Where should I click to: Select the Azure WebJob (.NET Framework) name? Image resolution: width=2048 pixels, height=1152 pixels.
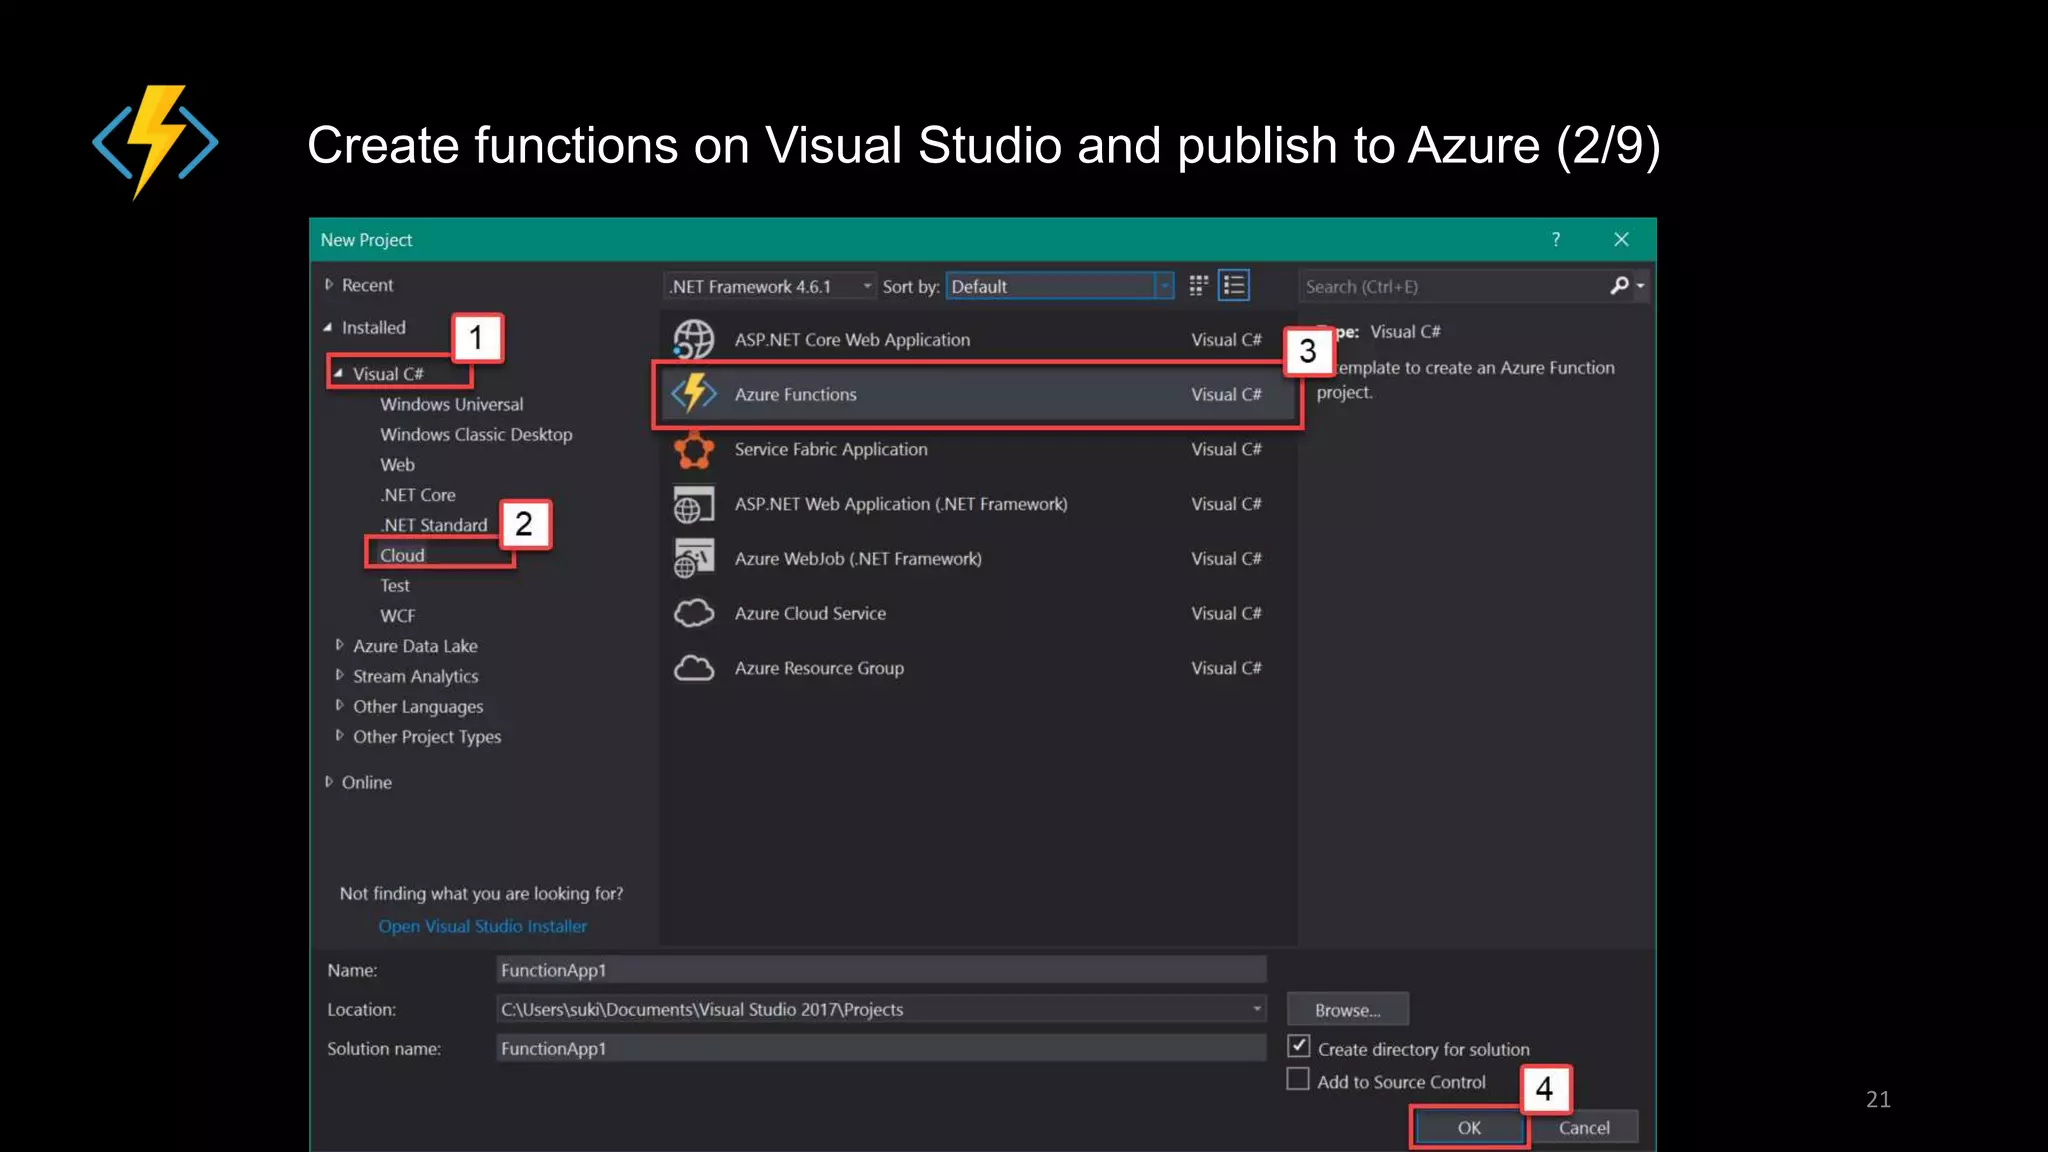tap(858, 558)
